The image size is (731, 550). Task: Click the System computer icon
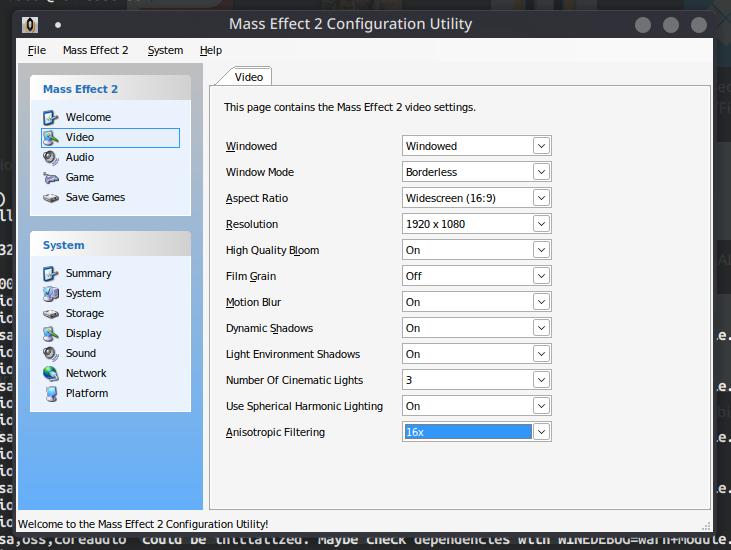(50, 294)
